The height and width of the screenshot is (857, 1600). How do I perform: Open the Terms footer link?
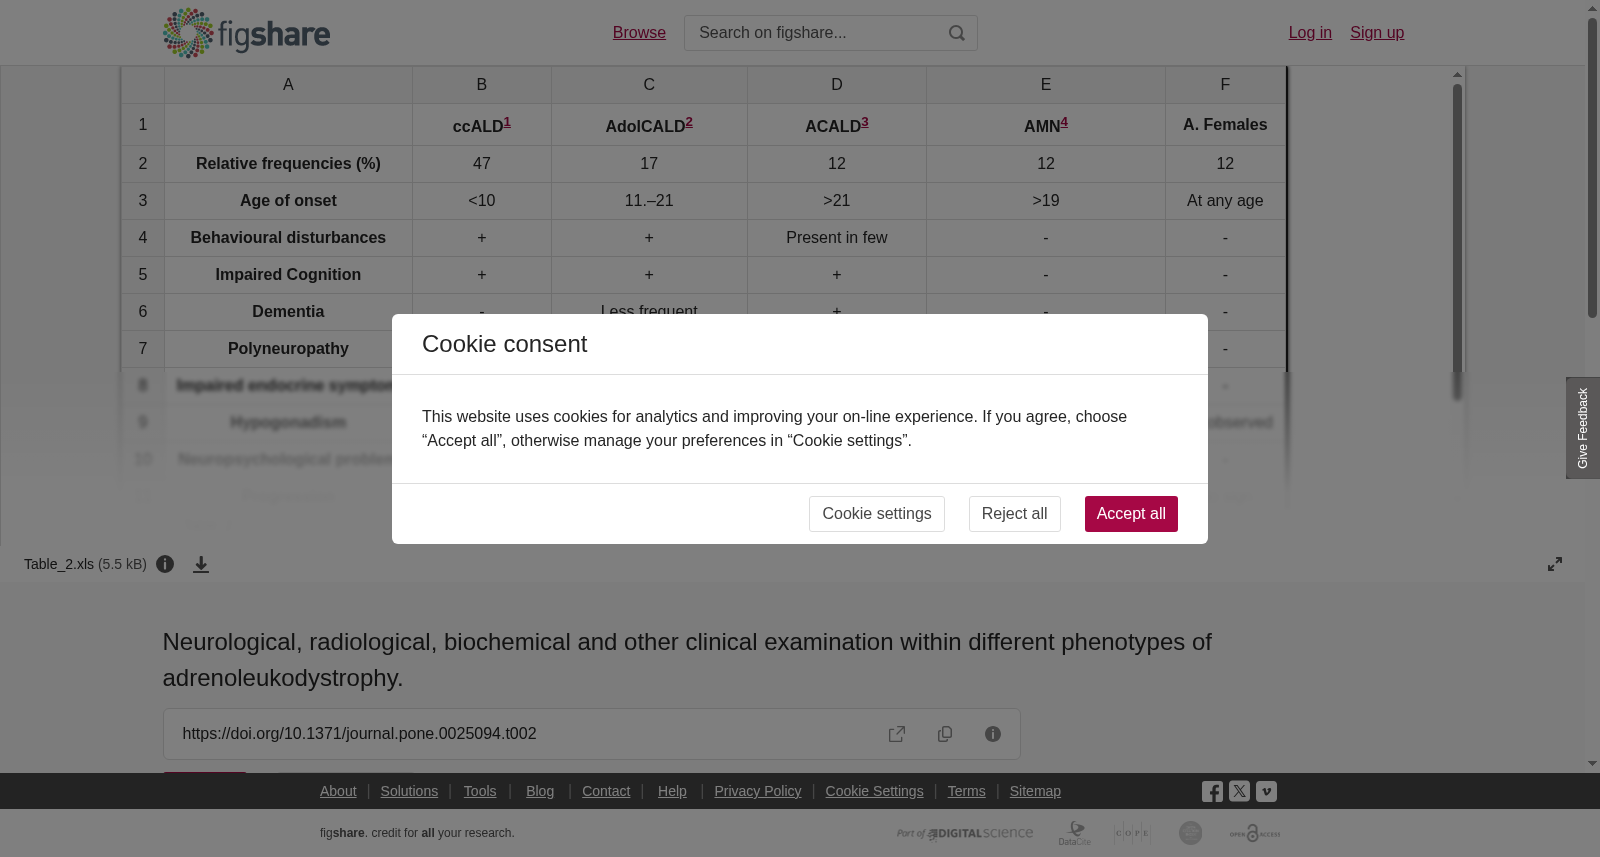pyautogui.click(x=966, y=791)
